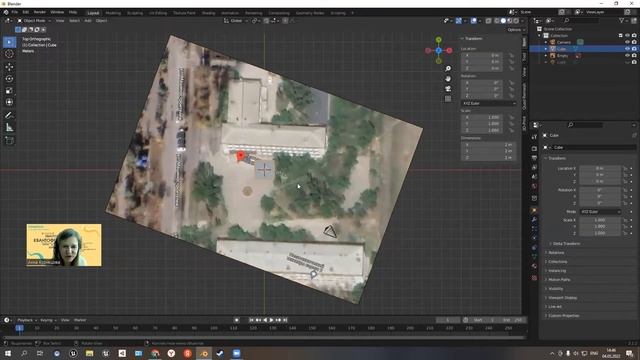The height and width of the screenshot is (360, 640).
Task: Toggle X-ray display in viewport header
Action: [x=488, y=21]
